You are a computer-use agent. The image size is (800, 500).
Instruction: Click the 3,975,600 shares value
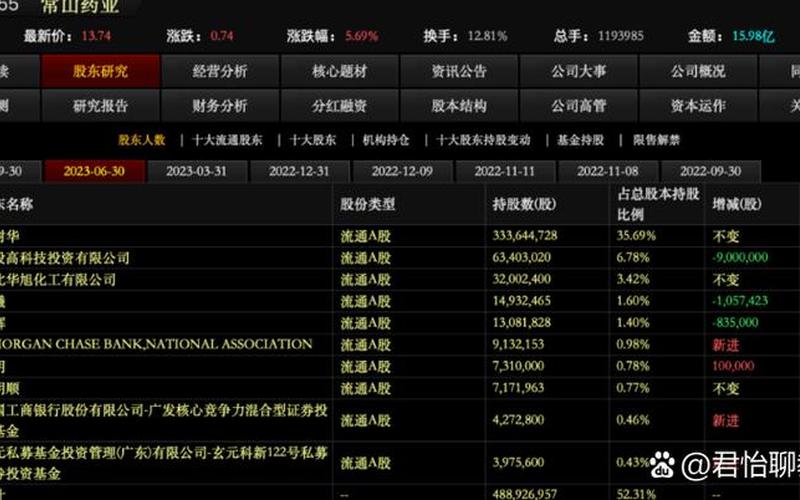pyautogui.click(x=518, y=462)
